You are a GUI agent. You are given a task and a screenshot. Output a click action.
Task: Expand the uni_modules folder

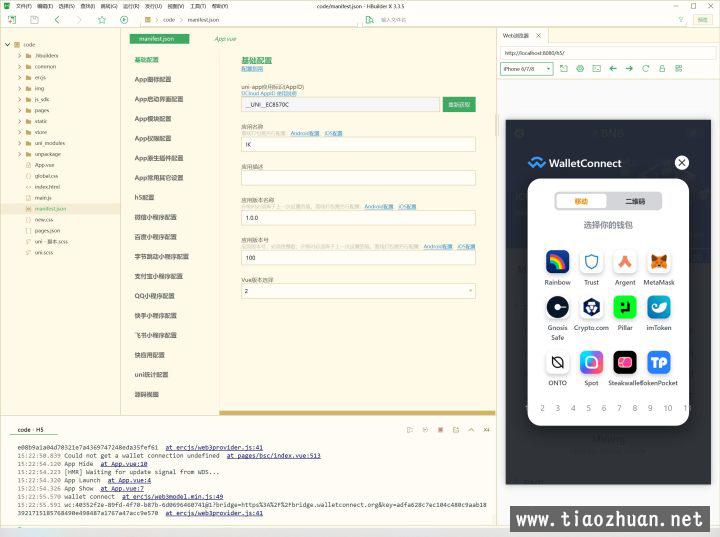[x=20, y=143]
